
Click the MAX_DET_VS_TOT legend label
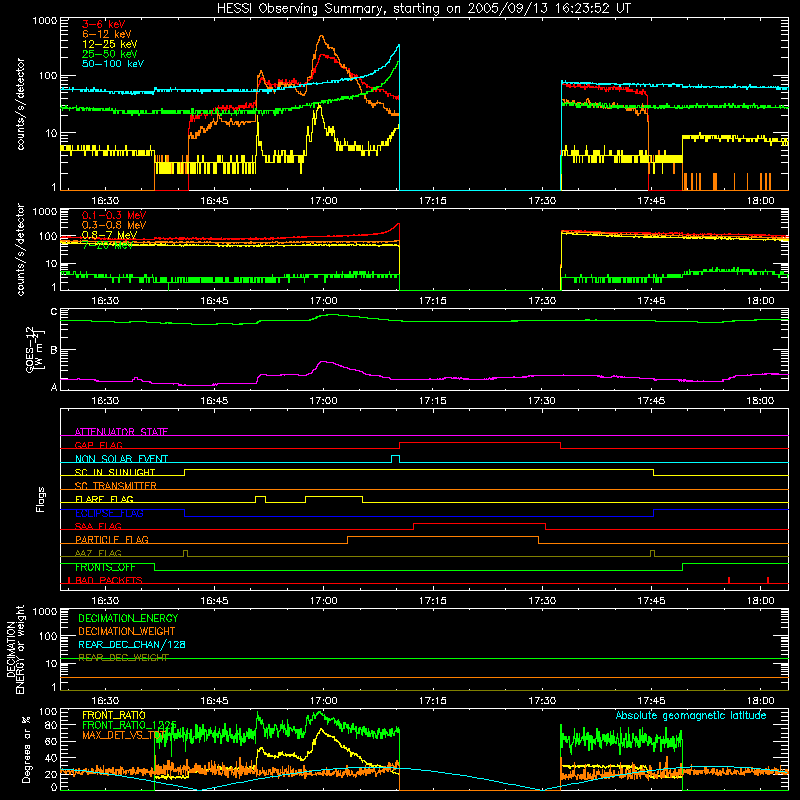(123, 735)
